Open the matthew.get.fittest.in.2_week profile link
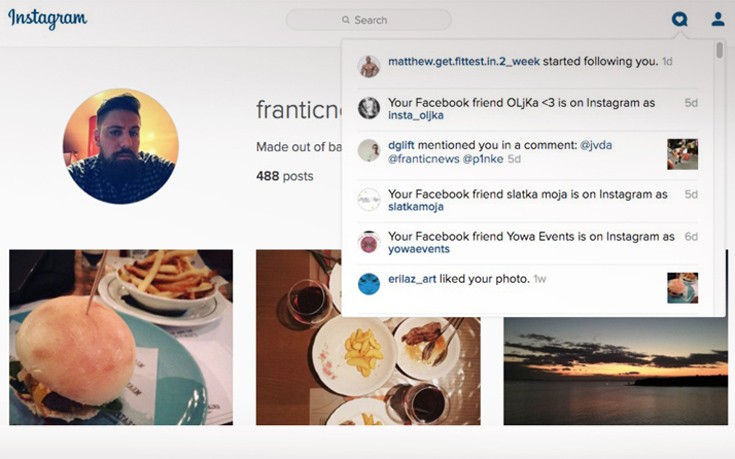 click(463, 62)
